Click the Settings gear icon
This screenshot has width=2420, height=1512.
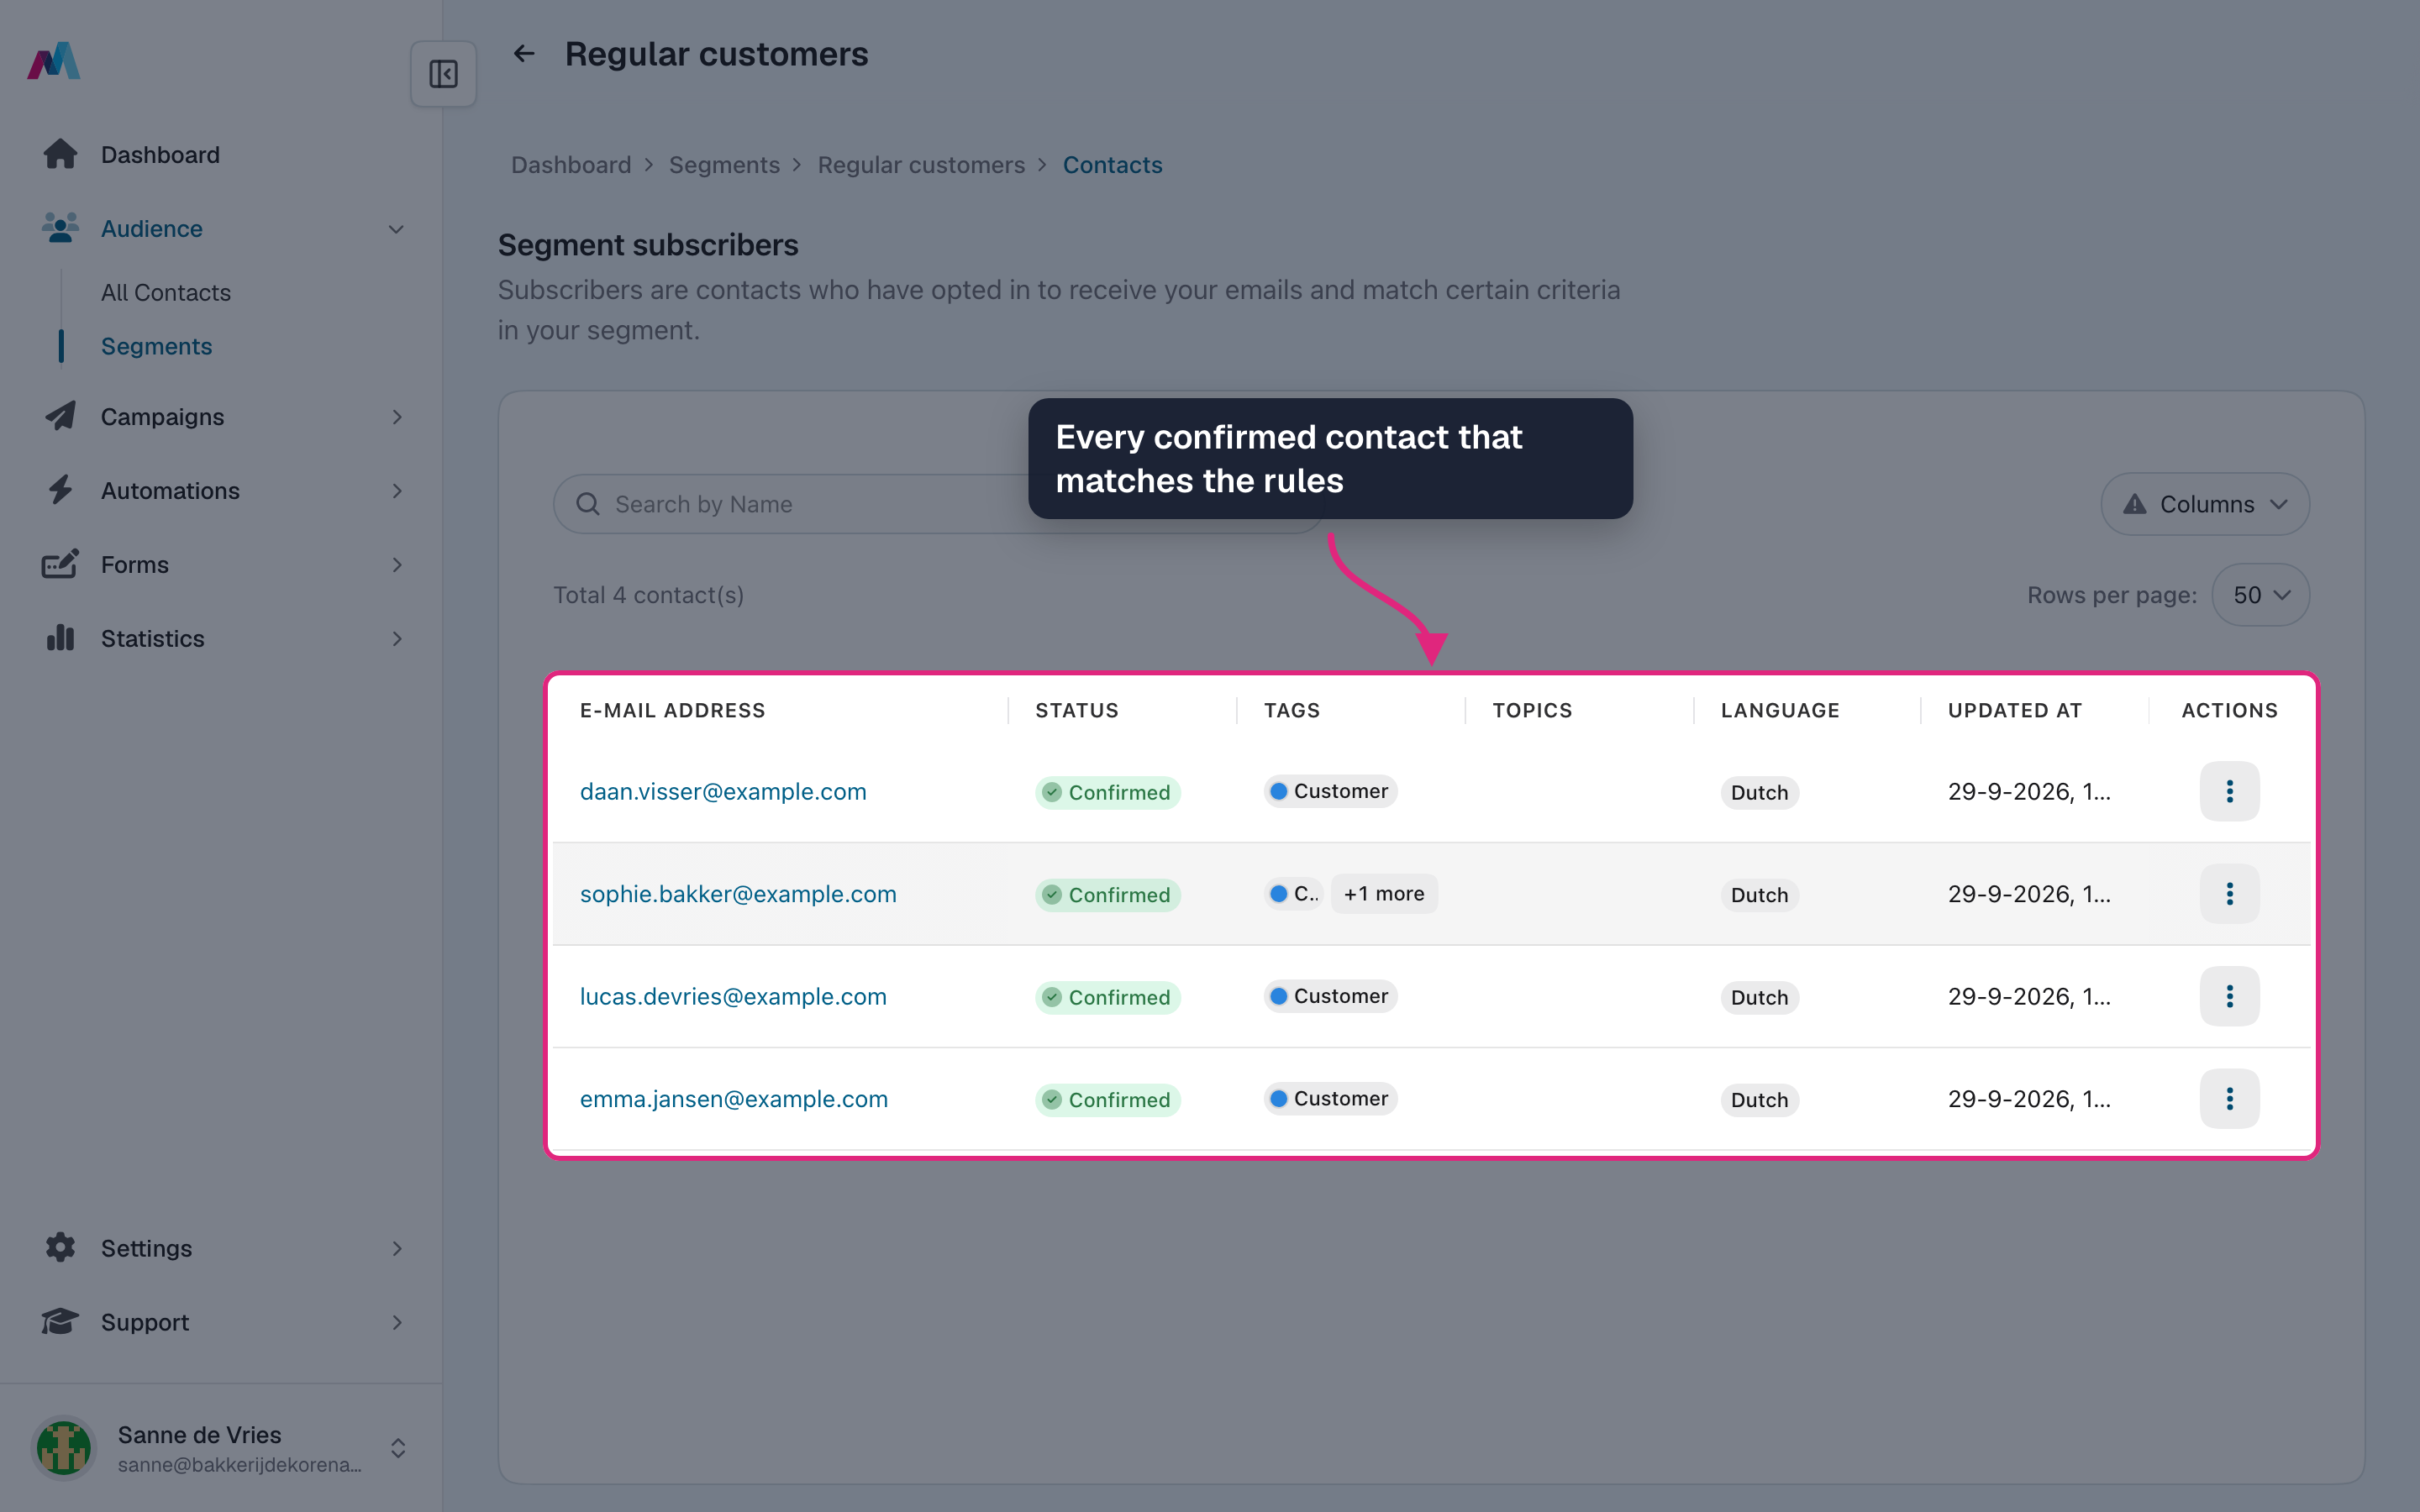[60, 1248]
